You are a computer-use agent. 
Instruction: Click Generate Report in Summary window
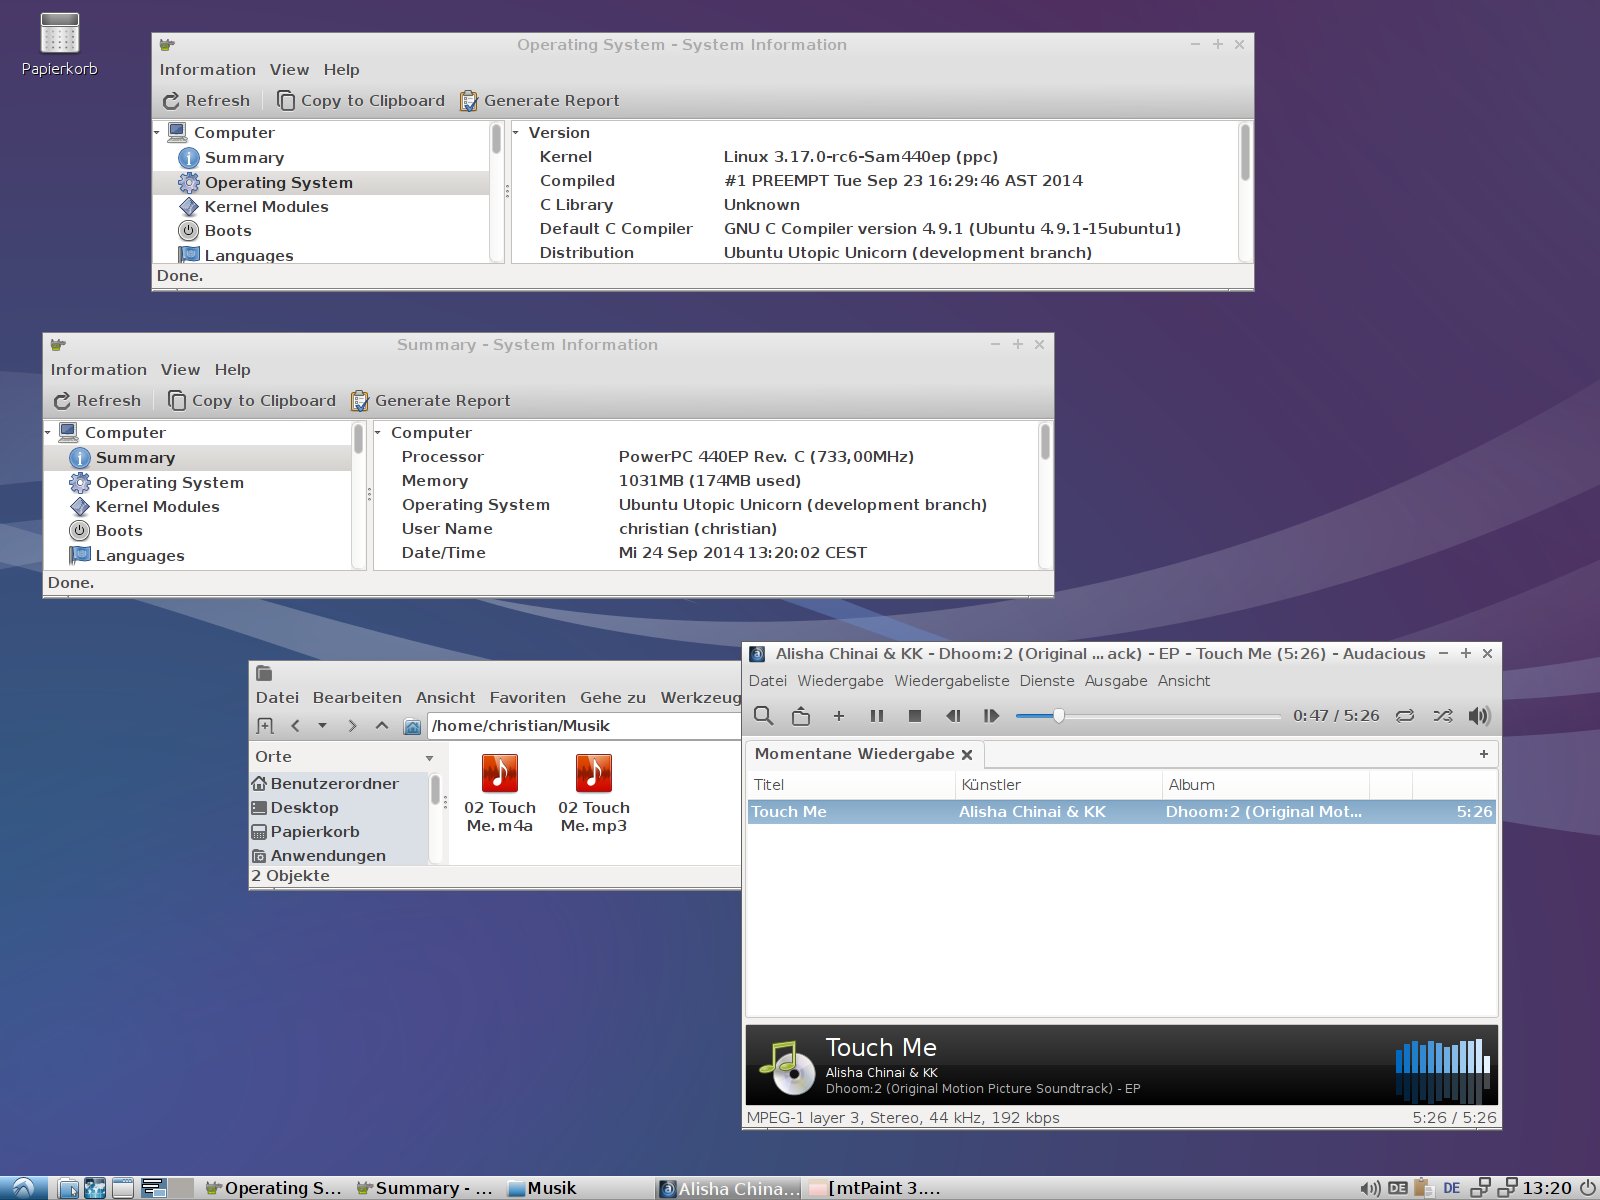pyautogui.click(x=431, y=401)
